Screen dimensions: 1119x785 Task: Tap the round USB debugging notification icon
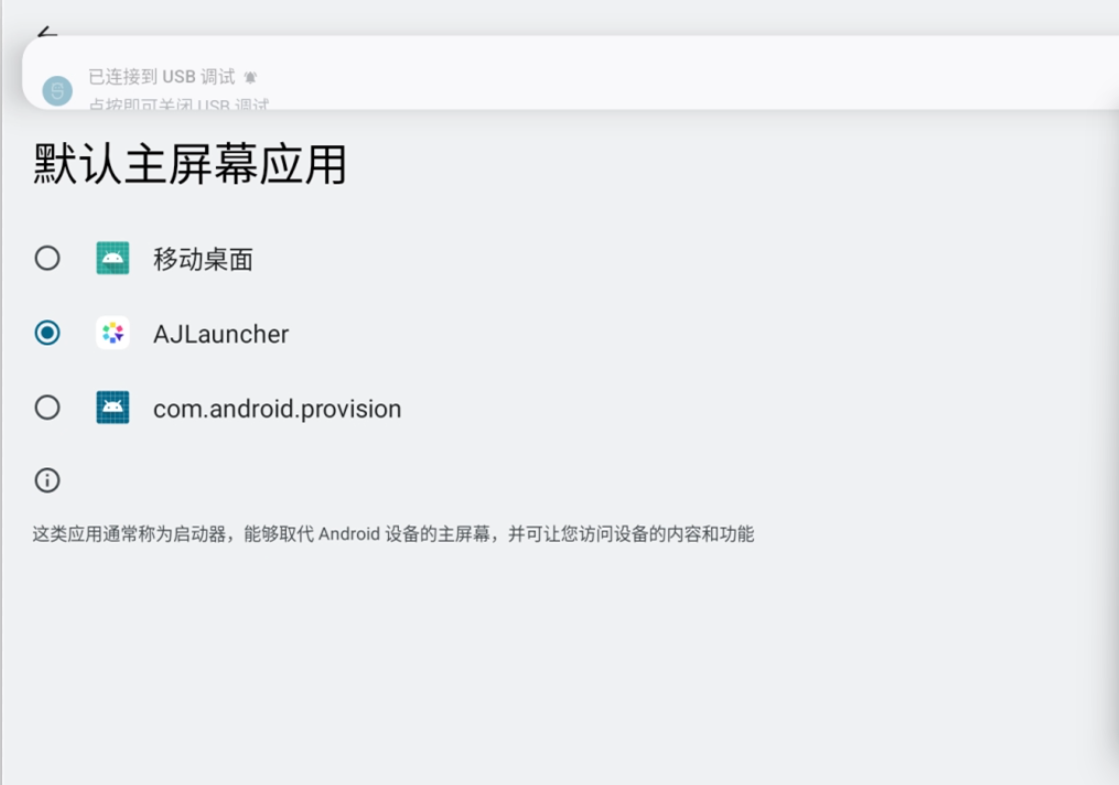pyautogui.click(x=57, y=91)
